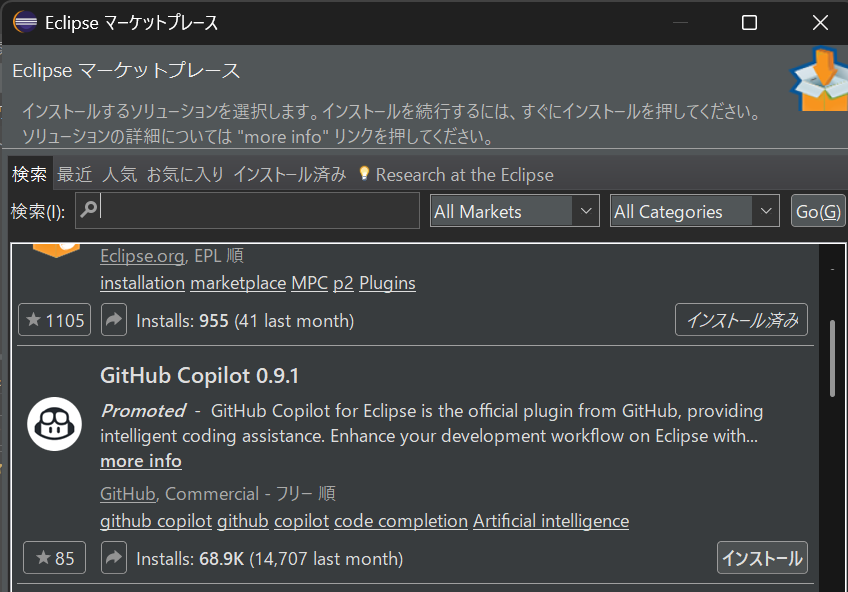Focus the 検索 text input field

coord(260,211)
